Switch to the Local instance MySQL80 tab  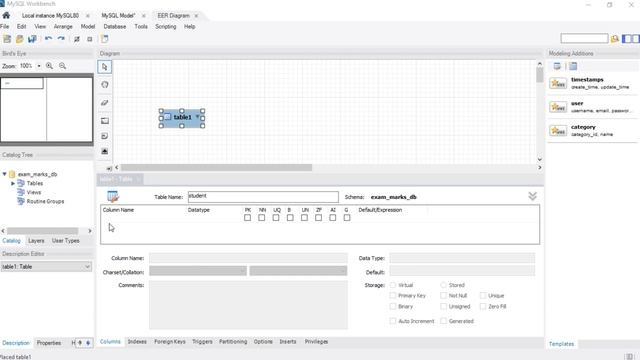(x=50, y=16)
